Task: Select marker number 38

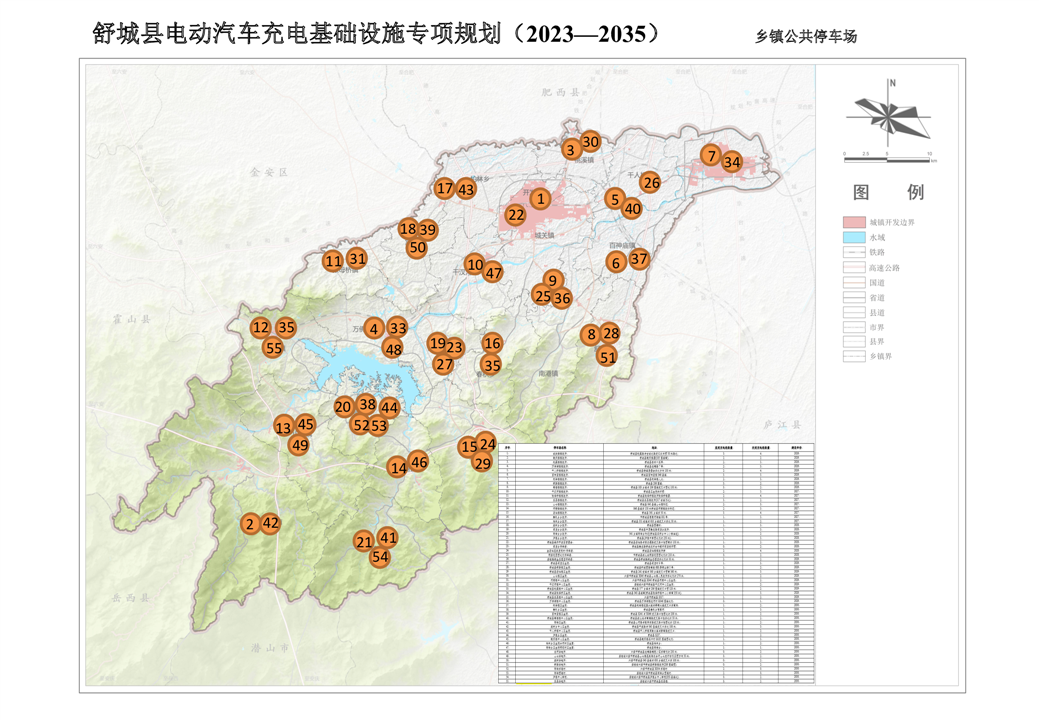Action: [367, 403]
